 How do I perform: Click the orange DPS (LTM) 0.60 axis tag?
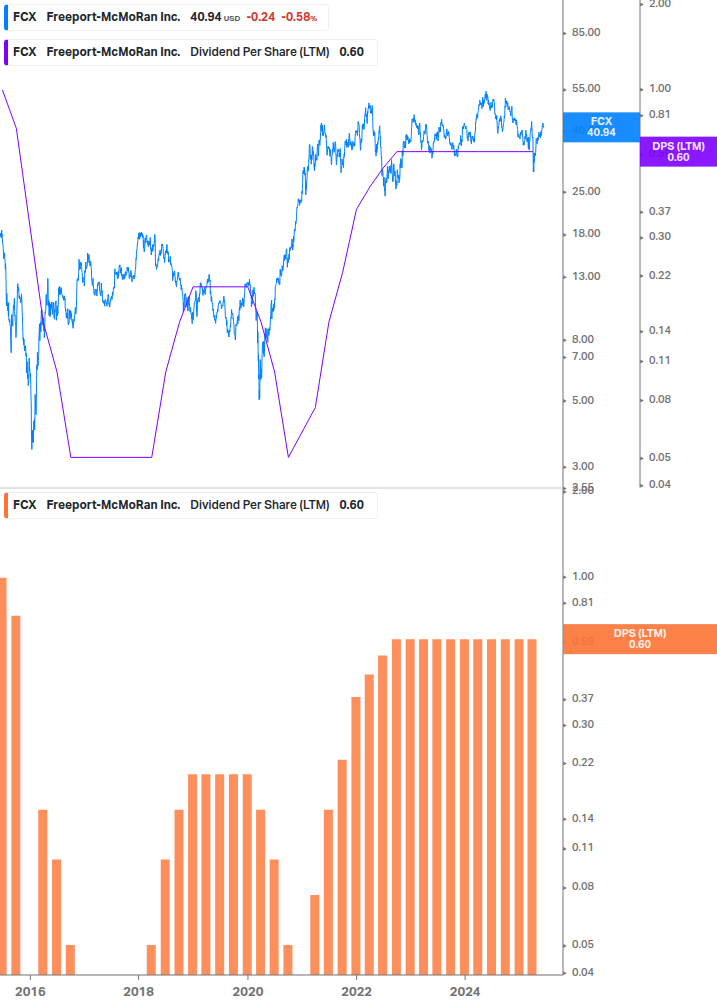coord(639,639)
